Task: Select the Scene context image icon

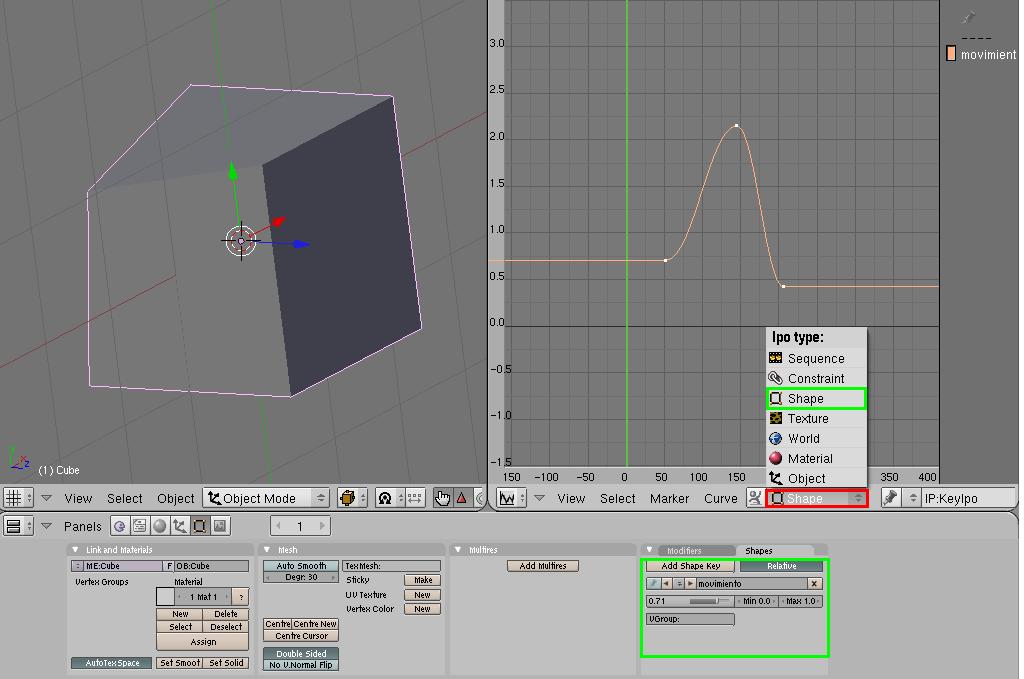Action: coord(220,526)
